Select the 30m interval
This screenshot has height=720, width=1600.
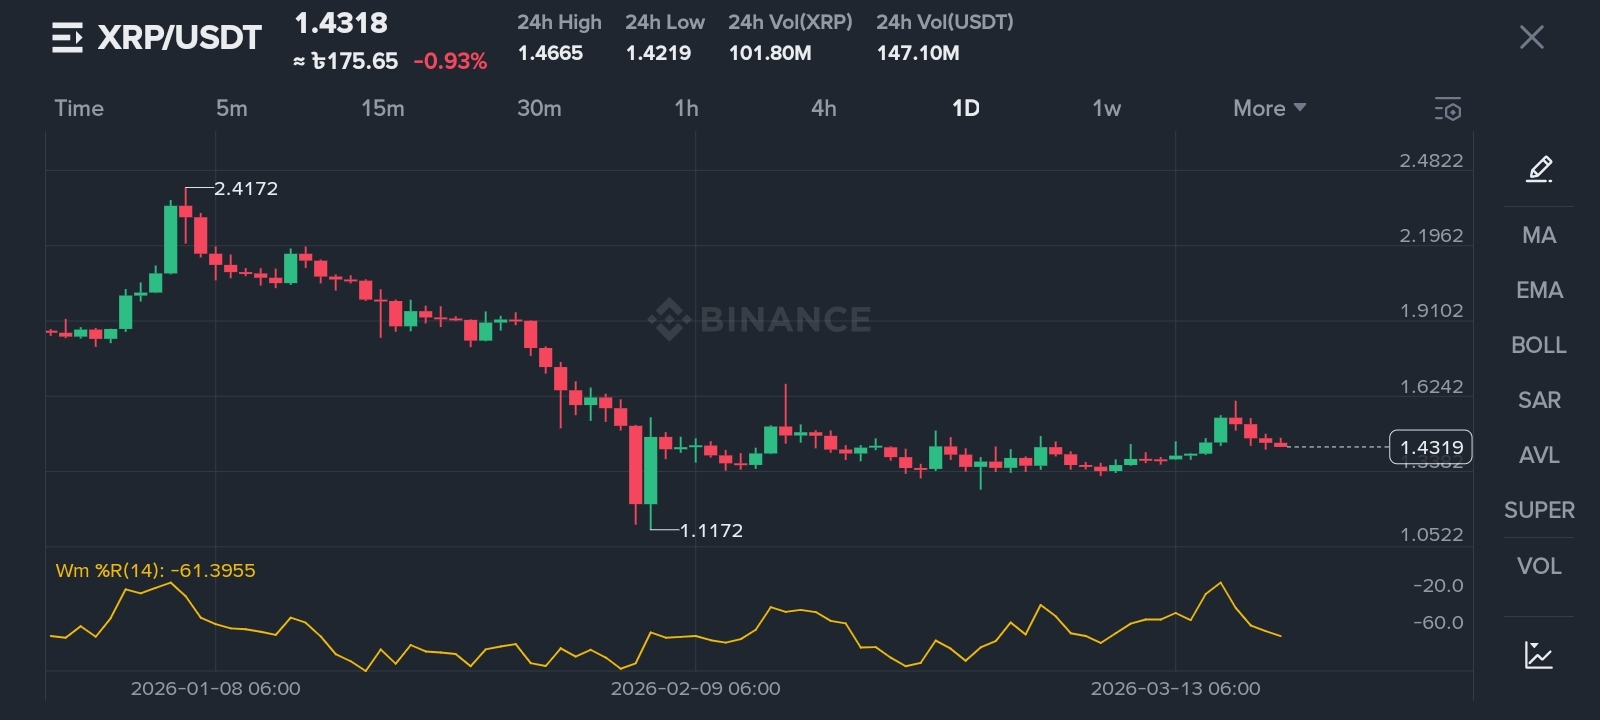pyautogui.click(x=539, y=108)
